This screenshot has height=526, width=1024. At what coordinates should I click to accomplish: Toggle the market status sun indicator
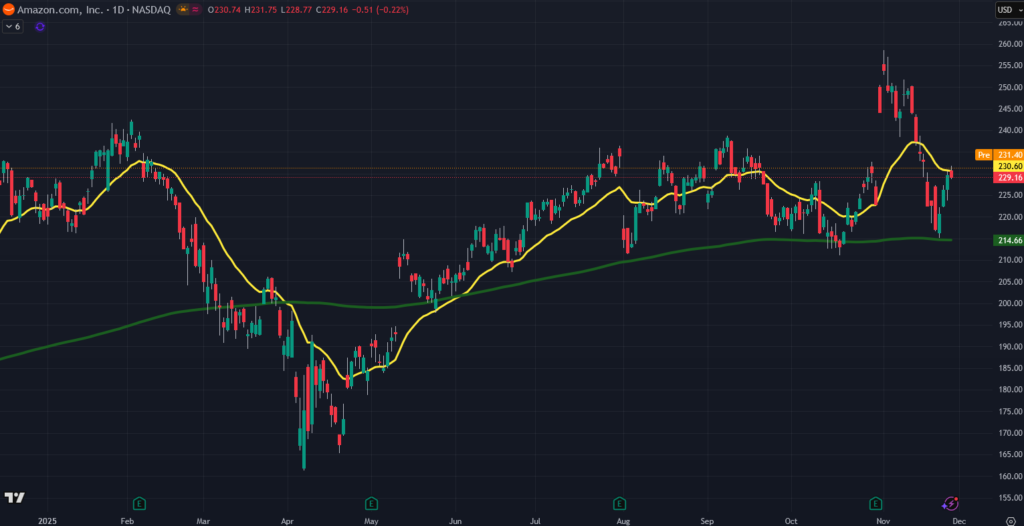(181, 9)
